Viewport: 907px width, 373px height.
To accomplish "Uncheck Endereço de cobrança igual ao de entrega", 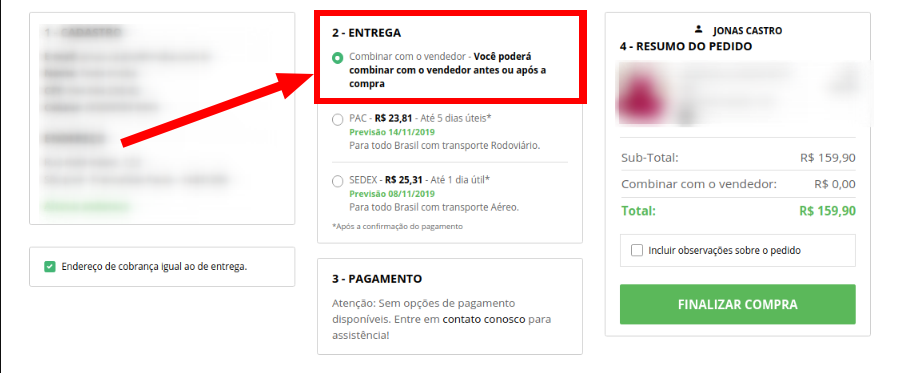I will pos(50,267).
